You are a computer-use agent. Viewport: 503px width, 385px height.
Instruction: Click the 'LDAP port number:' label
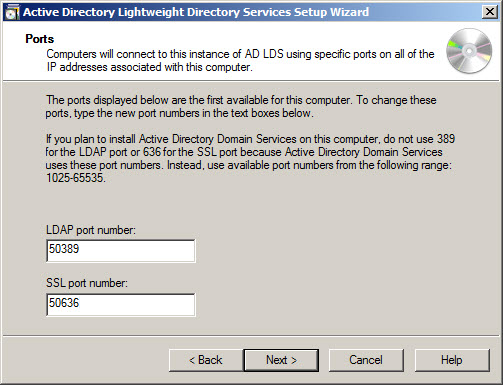click(91, 230)
